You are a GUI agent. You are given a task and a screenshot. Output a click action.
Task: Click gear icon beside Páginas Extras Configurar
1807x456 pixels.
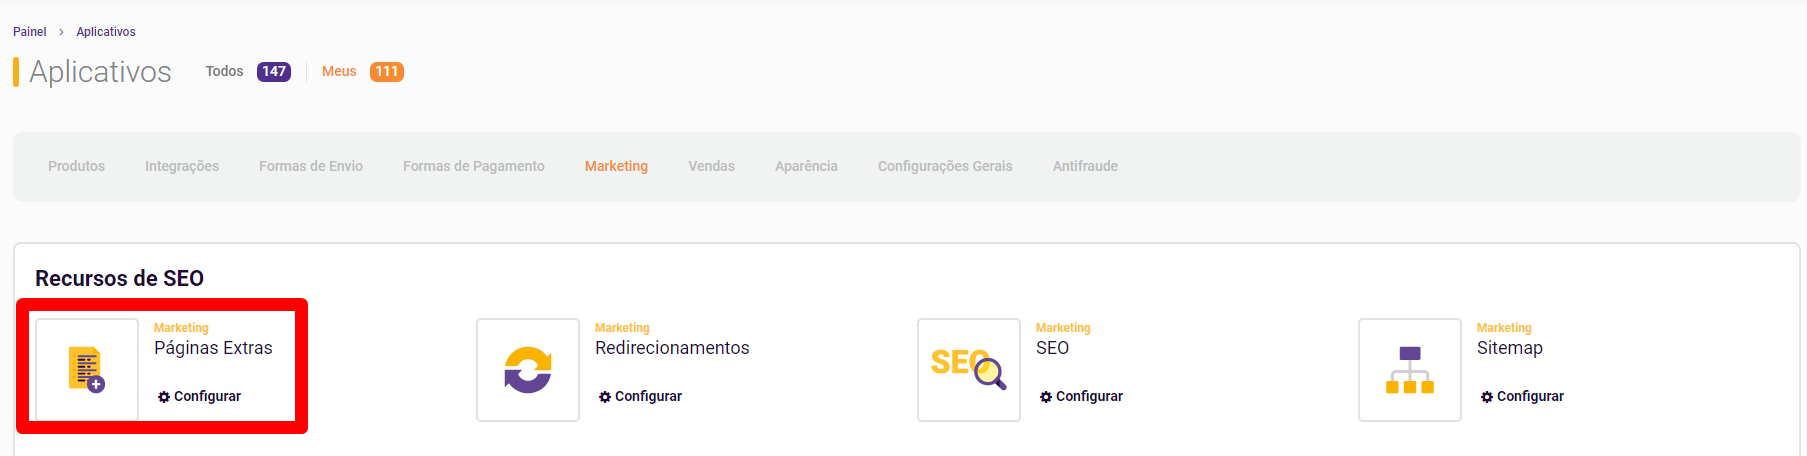[x=164, y=397]
